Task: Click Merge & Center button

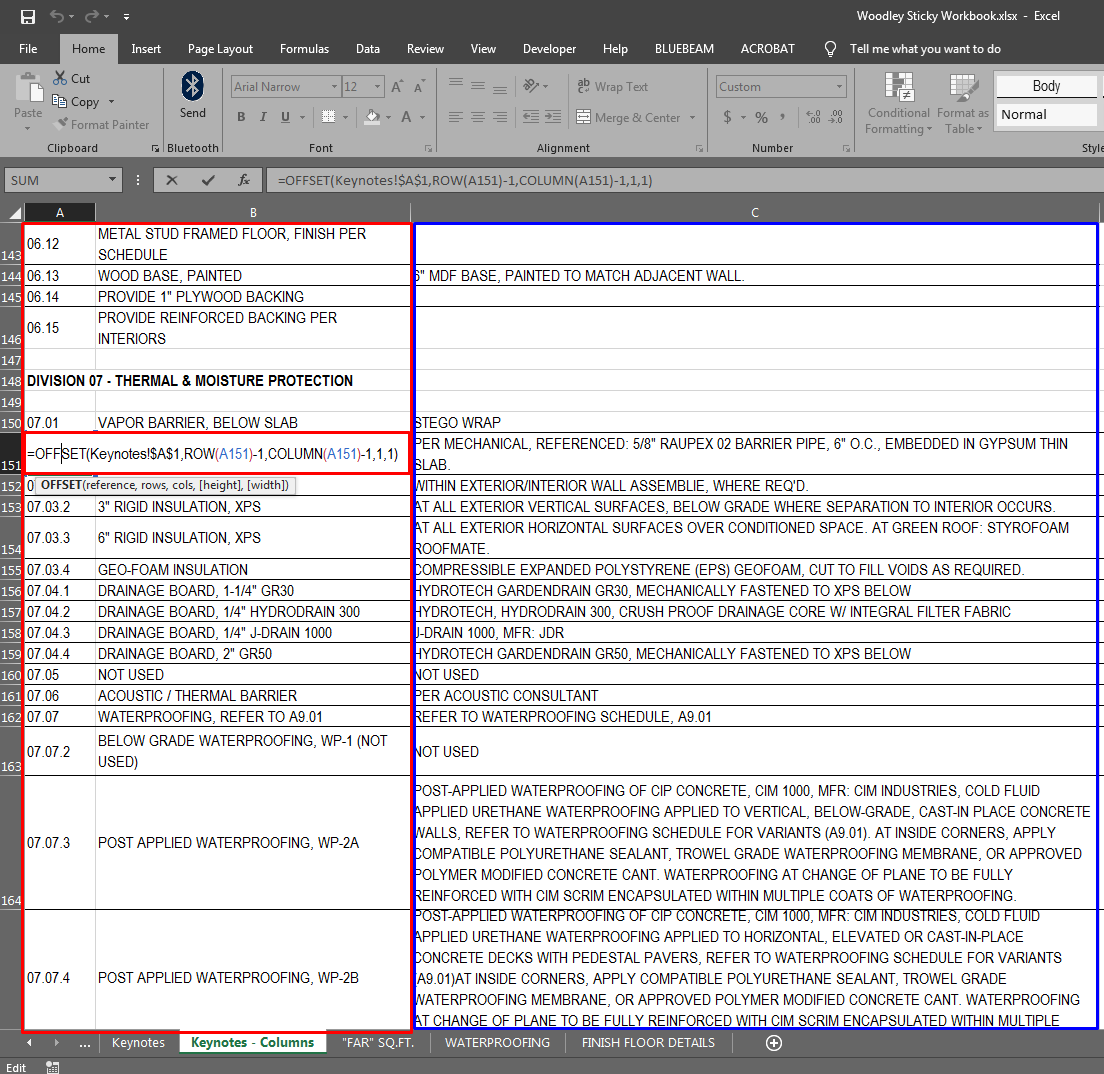Action: 629,118
